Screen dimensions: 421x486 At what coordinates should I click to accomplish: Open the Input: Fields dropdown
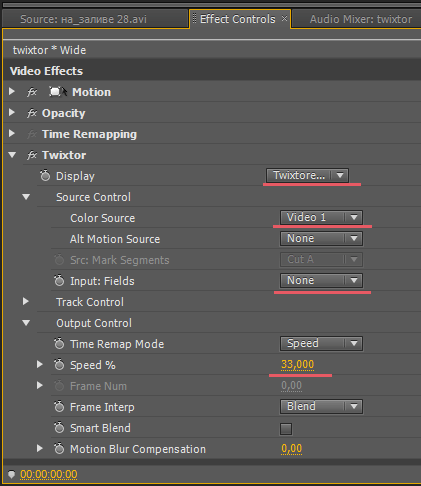pyautogui.click(x=321, y=280)
